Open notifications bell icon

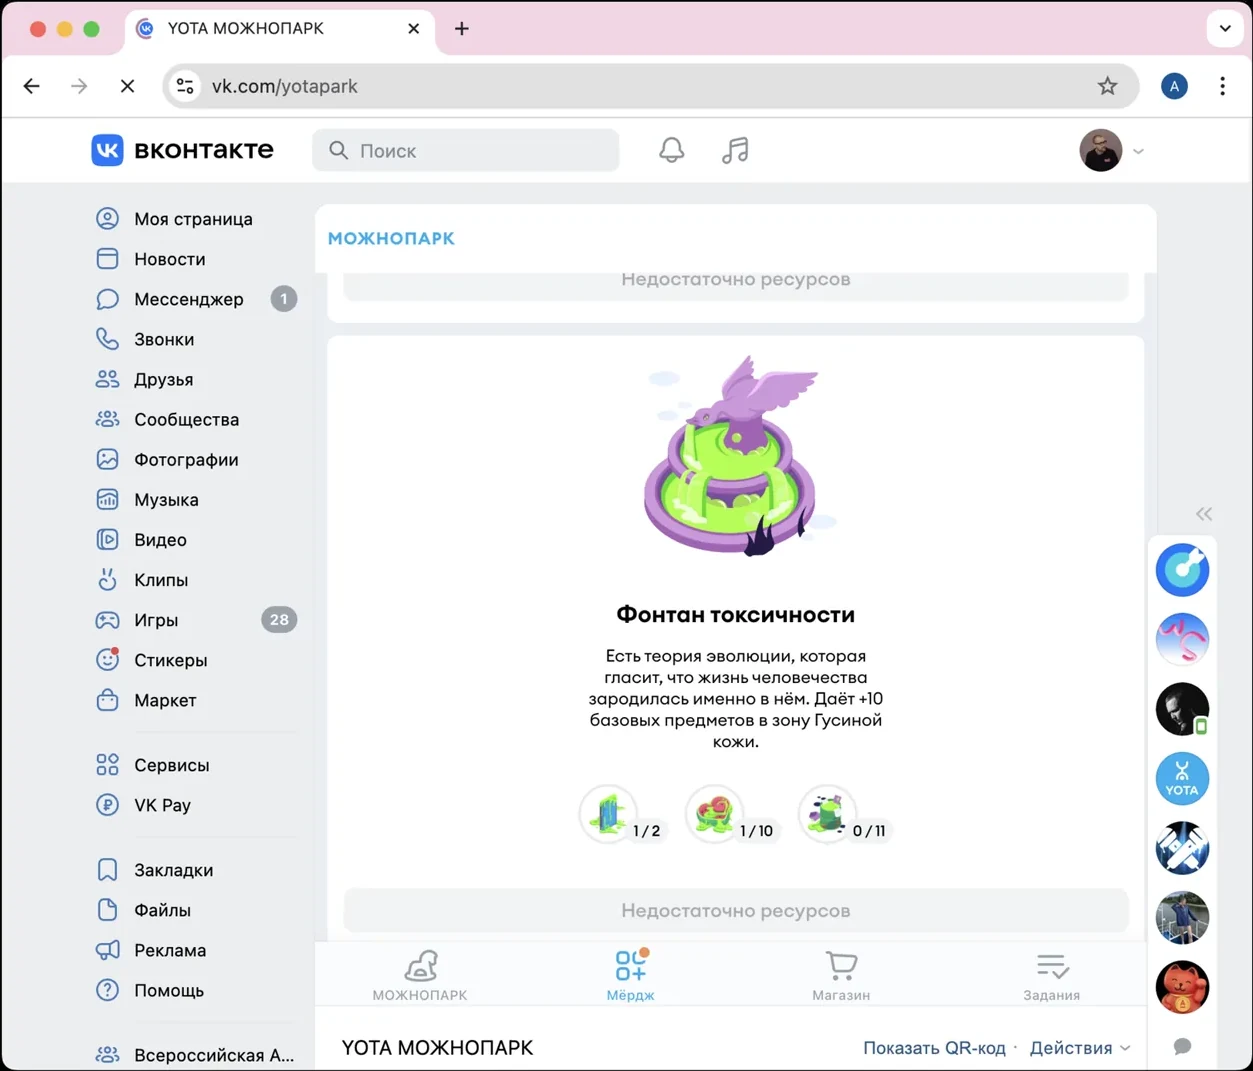tap(671, 150)
